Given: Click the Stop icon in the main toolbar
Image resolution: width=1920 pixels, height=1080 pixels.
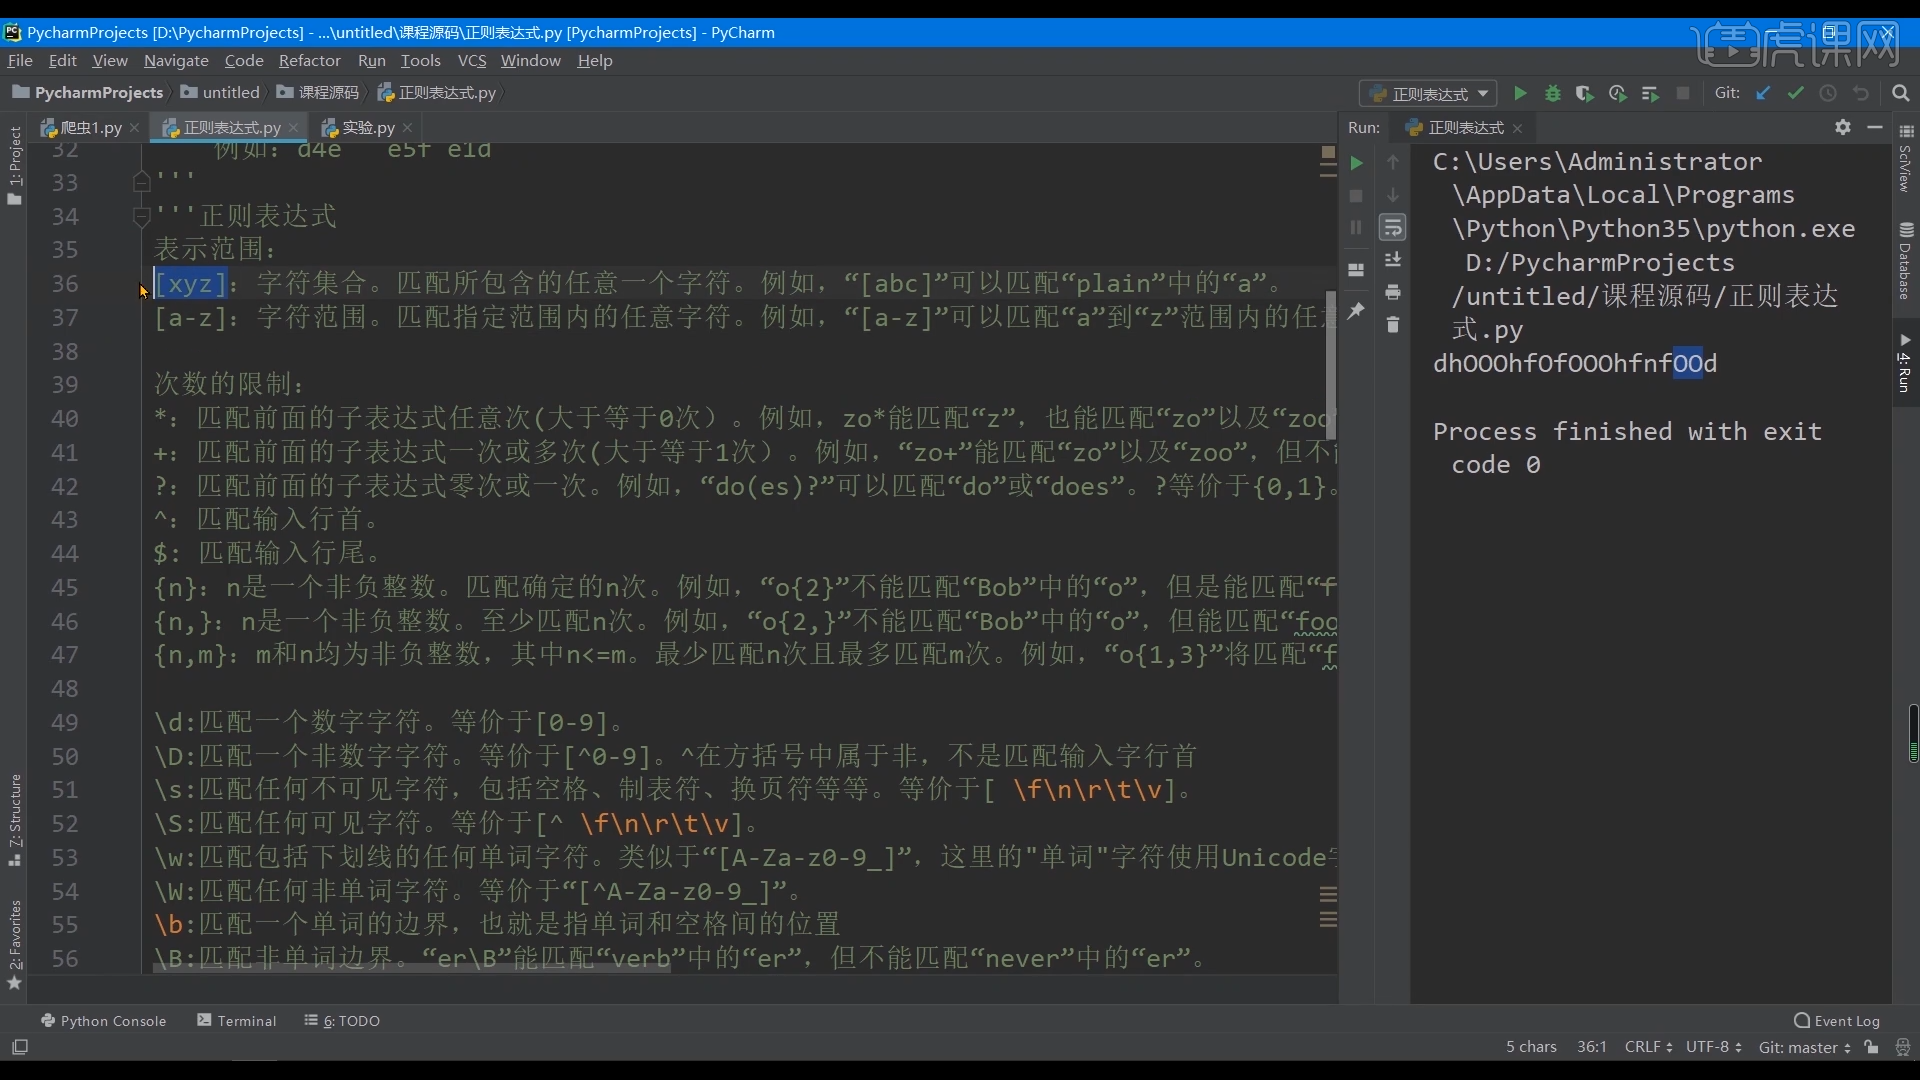Looking at the screenshot, I should tap(1683, 93).
